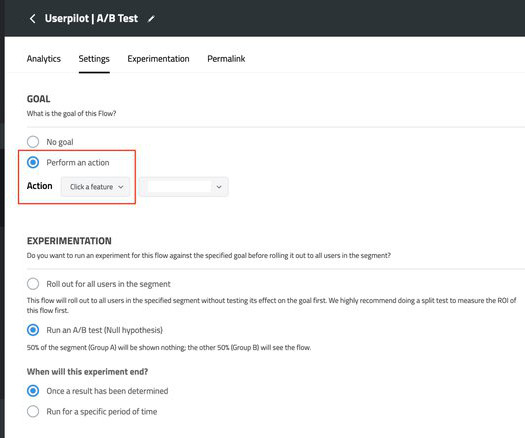Open the Analytics tab
Viewport: 525px width, 438px height.
coord(44,59)
